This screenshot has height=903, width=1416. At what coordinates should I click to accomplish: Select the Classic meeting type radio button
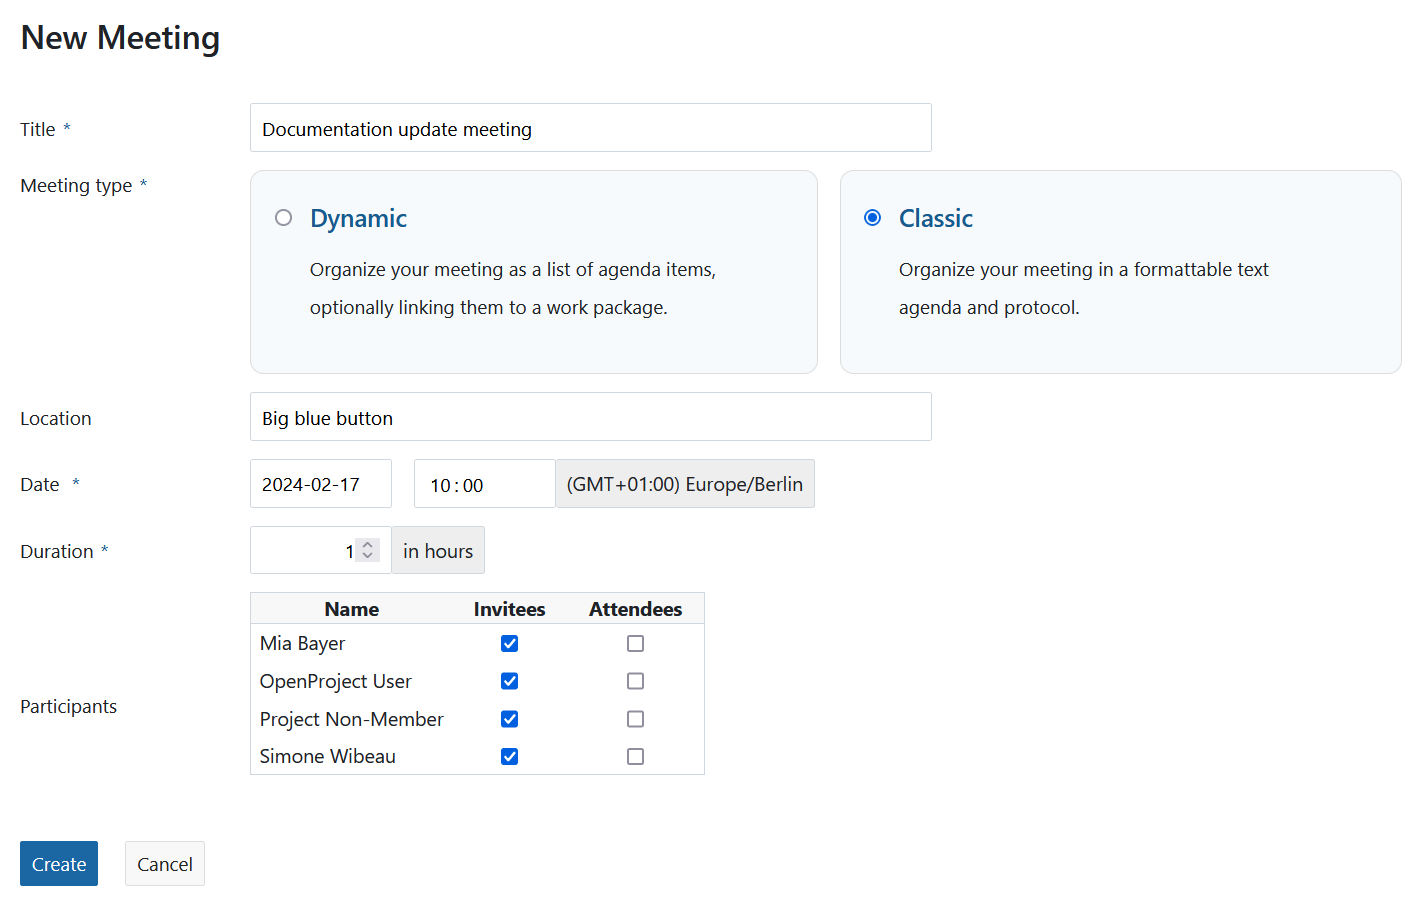pyautogui.click(x=873, y=218)
